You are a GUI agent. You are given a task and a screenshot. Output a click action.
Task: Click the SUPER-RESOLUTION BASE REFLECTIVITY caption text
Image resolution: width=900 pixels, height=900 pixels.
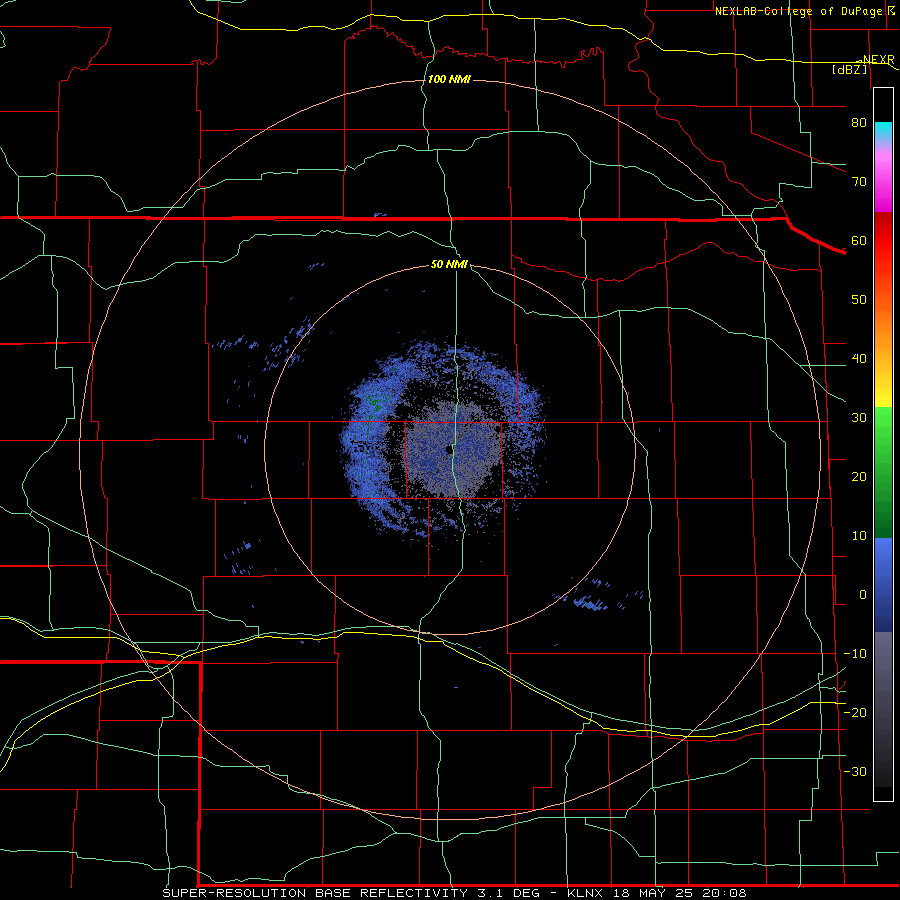[315, 893]
